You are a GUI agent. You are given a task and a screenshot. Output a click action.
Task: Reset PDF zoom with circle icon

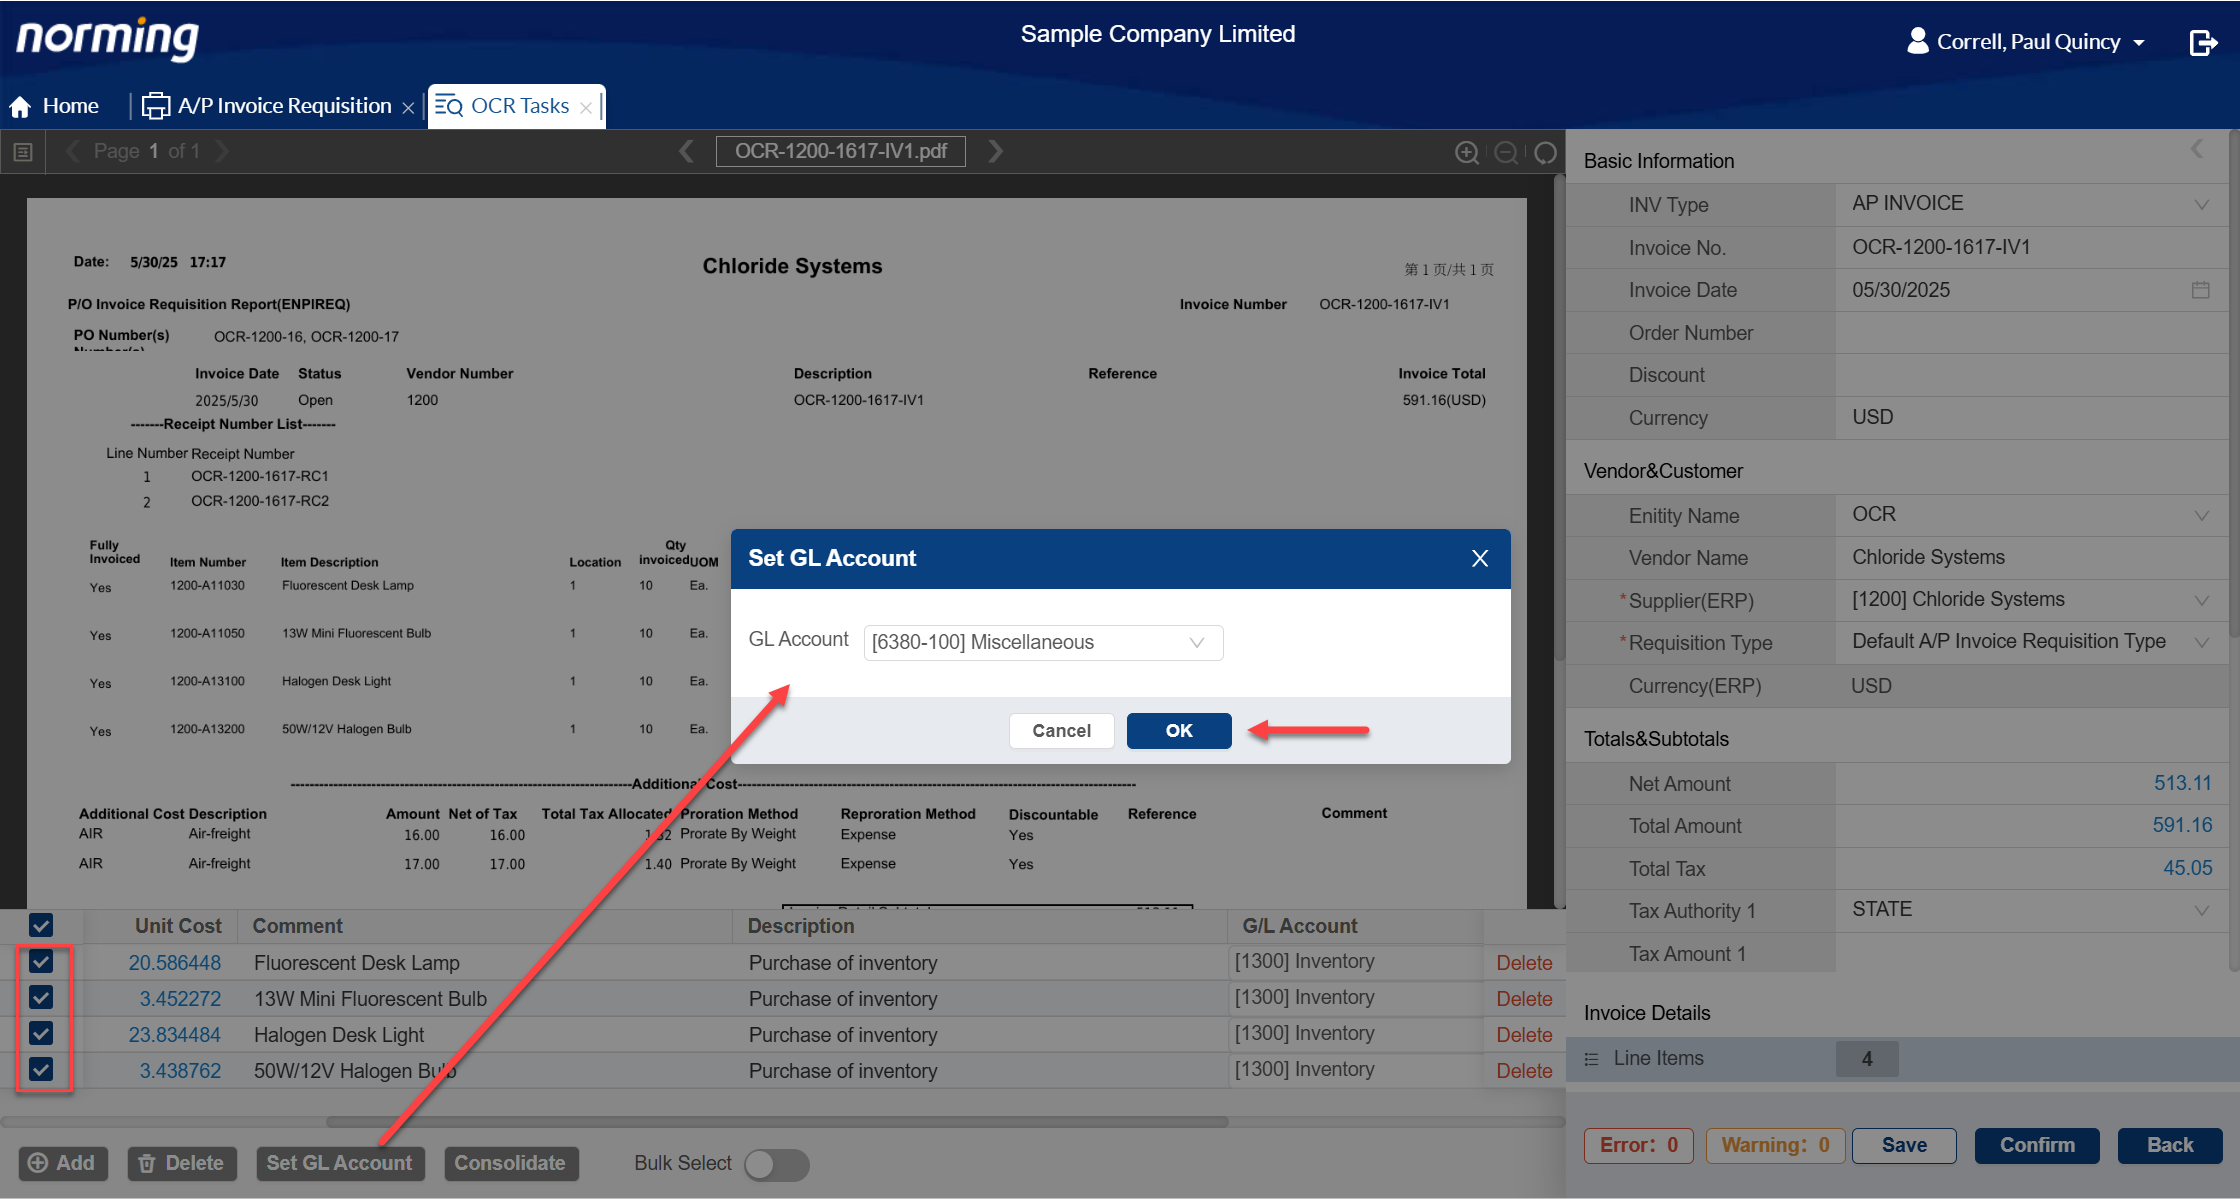coord(1545,152)
